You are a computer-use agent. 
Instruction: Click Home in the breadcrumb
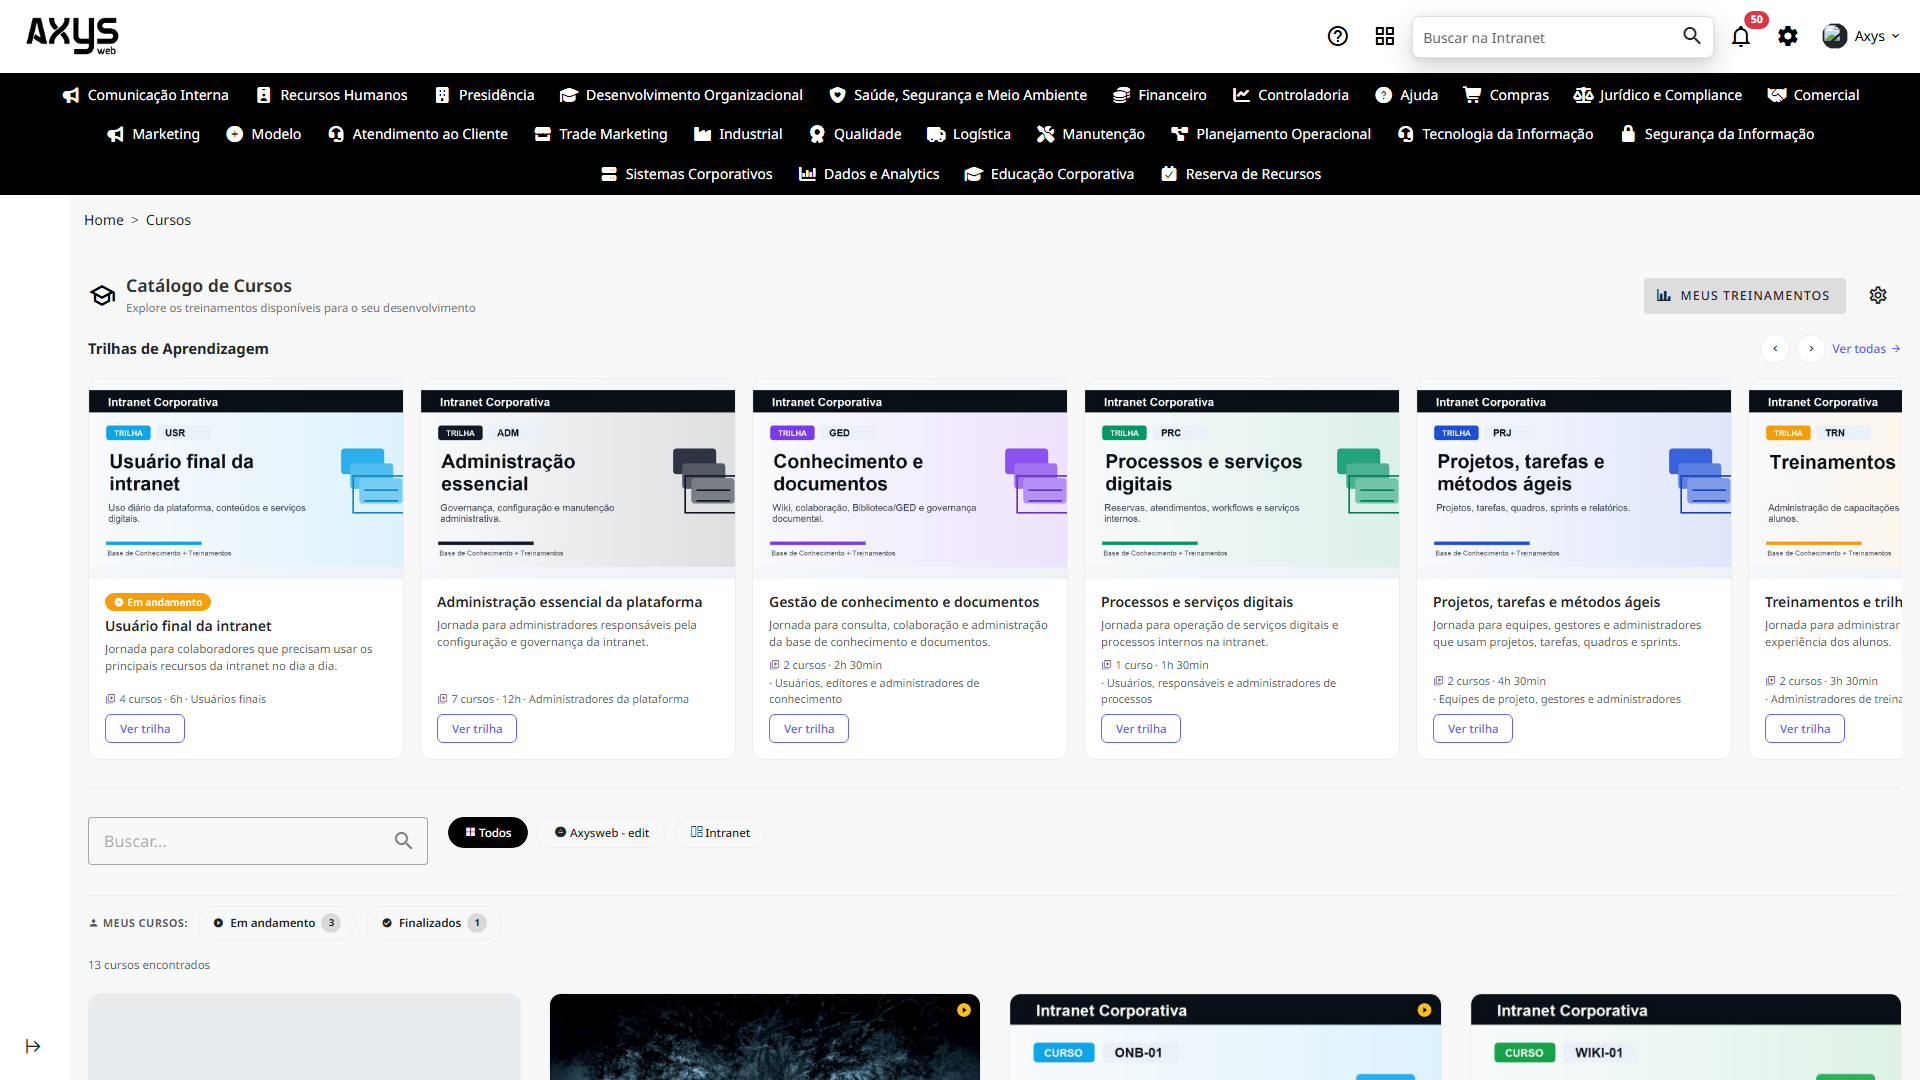tap(104, 220)
